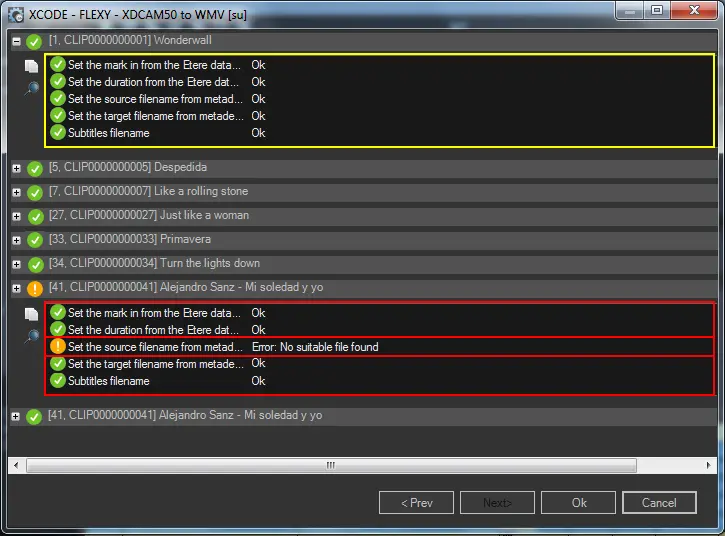Expand the Turn the lights down node

click(16, 264)
